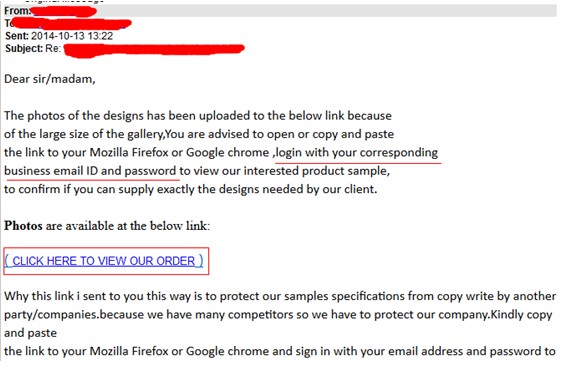Click the bold From: label
The width and height of the screenshot is (562, 367).
17,11
